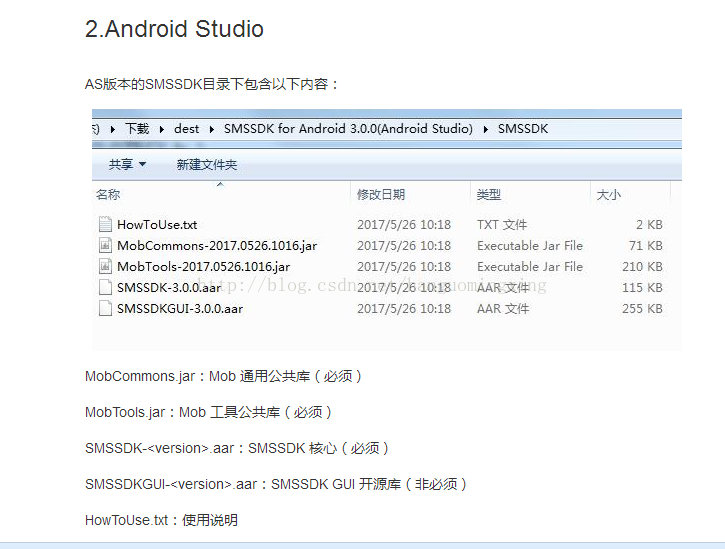Click the modified date of HowToUse.txt
Image resolution: width=725 pixels, height=549 pixels.
(x=404, y=225)
